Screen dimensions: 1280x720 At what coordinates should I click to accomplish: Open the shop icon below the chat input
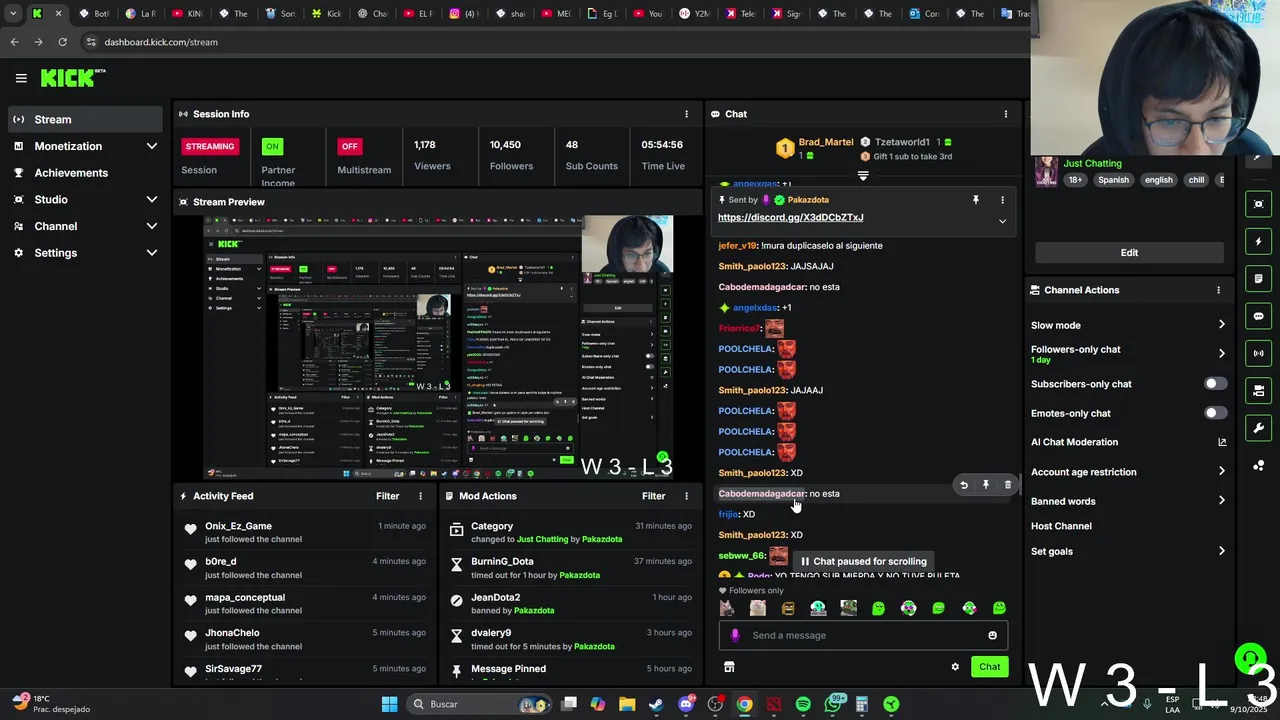point(729,667)
